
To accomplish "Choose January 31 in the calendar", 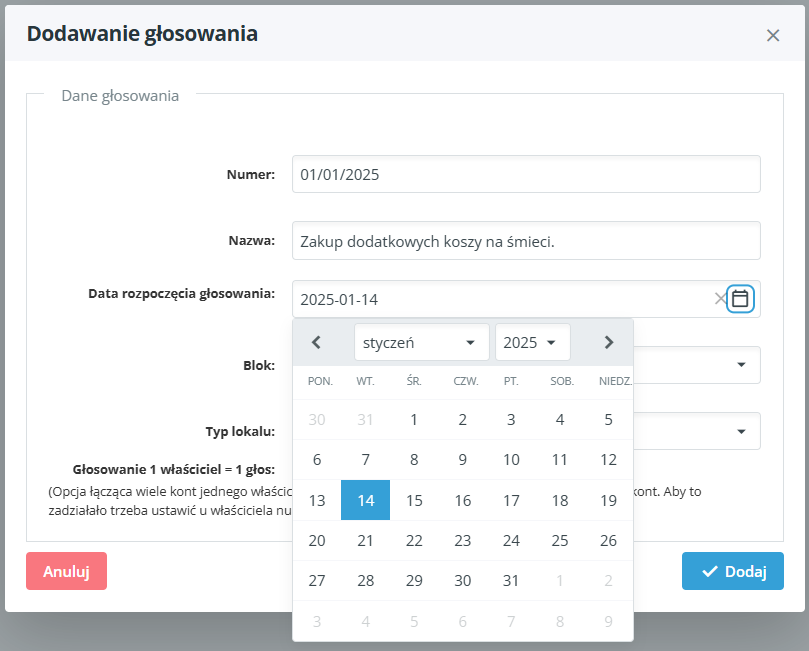I will click(511, 581).
